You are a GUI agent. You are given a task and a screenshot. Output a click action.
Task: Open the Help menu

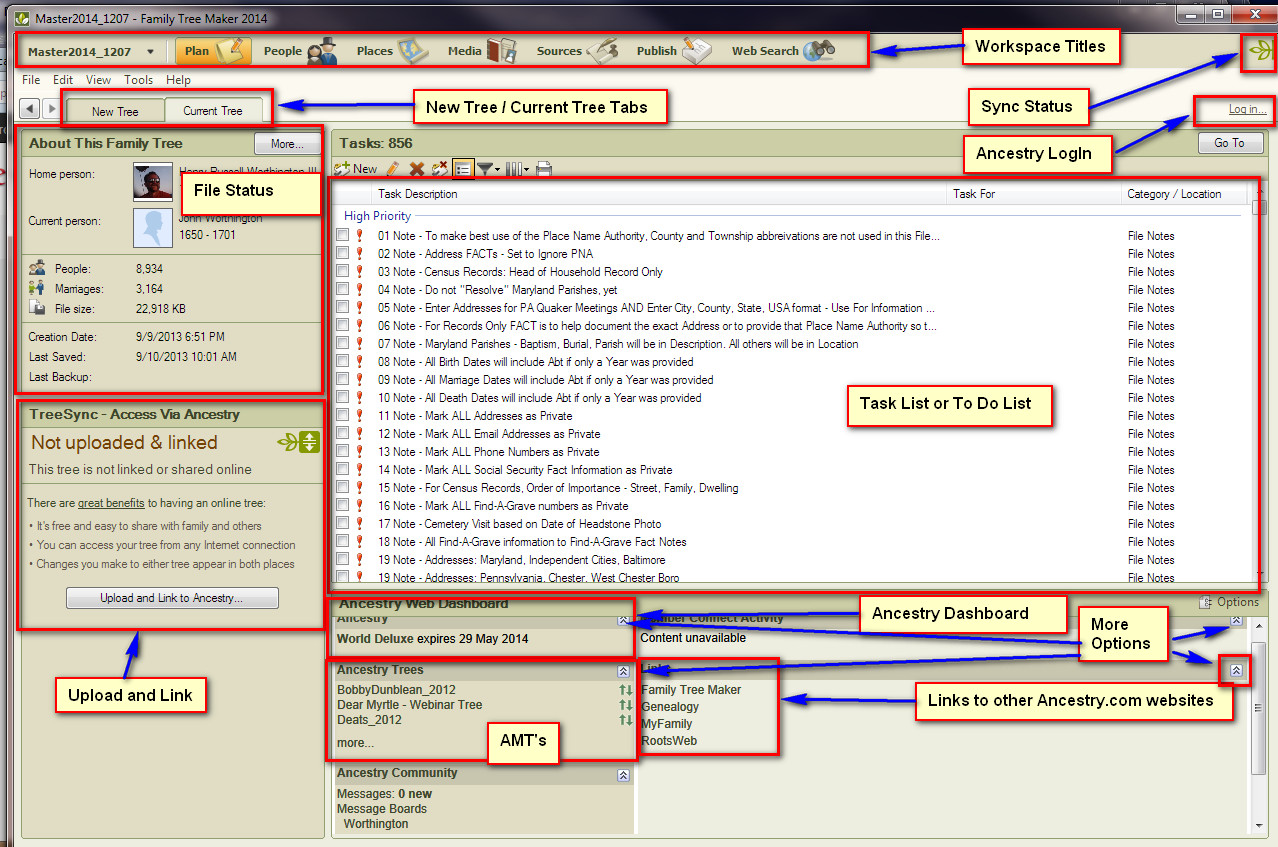pyautogui.click(x=178, y=80)
